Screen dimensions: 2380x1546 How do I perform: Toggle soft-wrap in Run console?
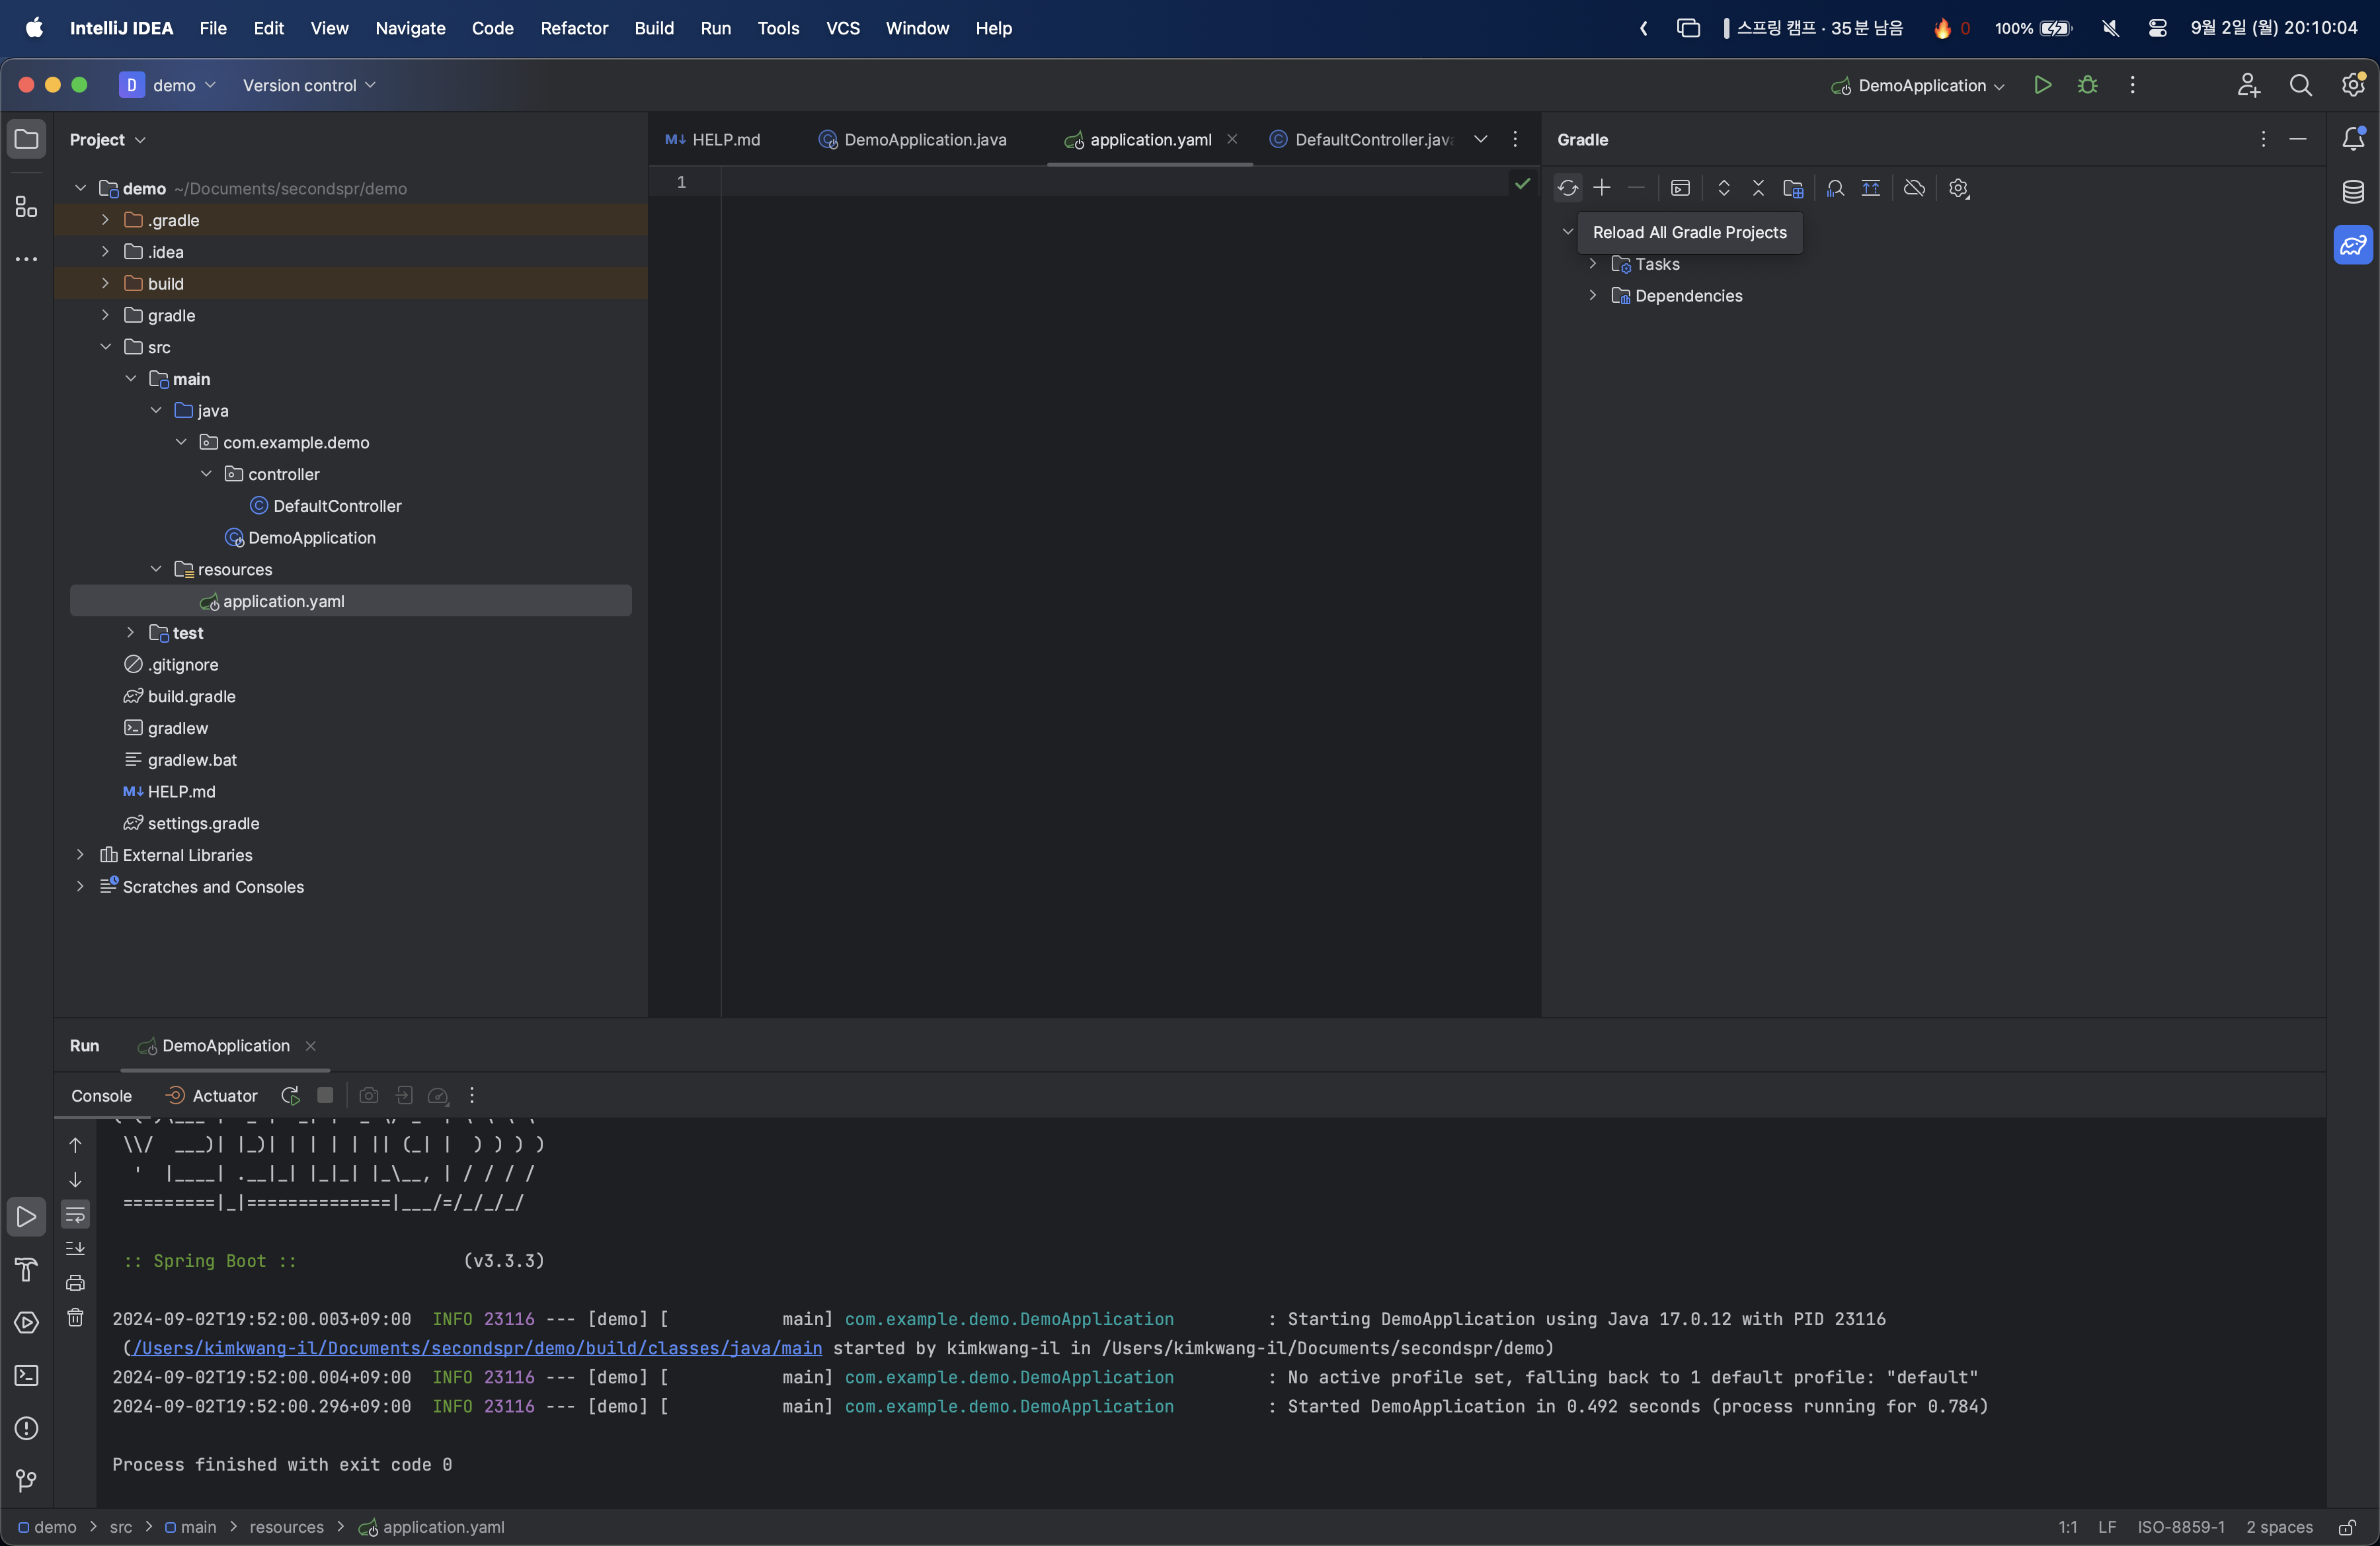coord(75,1215)
